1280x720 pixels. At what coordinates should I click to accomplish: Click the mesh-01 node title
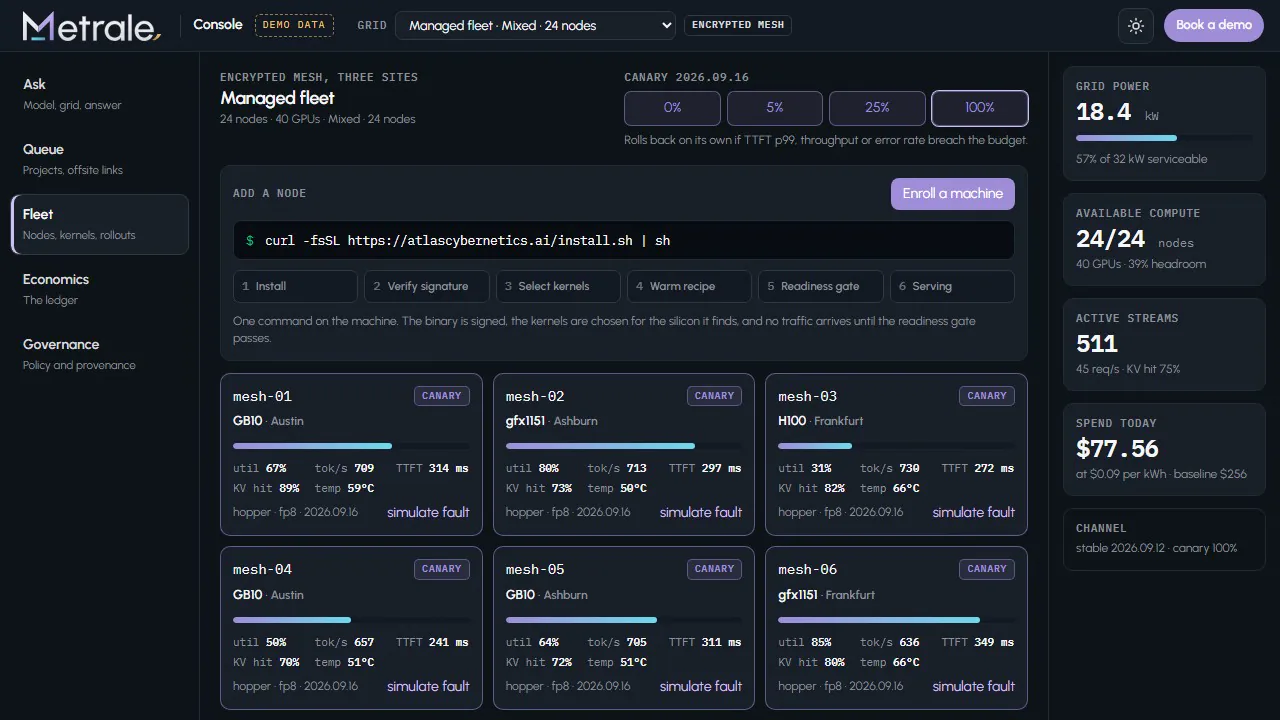point(262,396)
